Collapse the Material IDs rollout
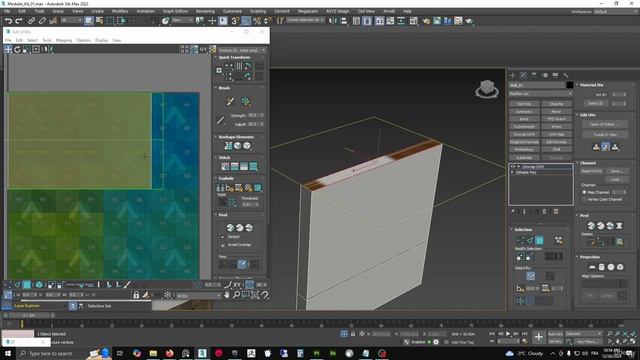 click(578, 85)
